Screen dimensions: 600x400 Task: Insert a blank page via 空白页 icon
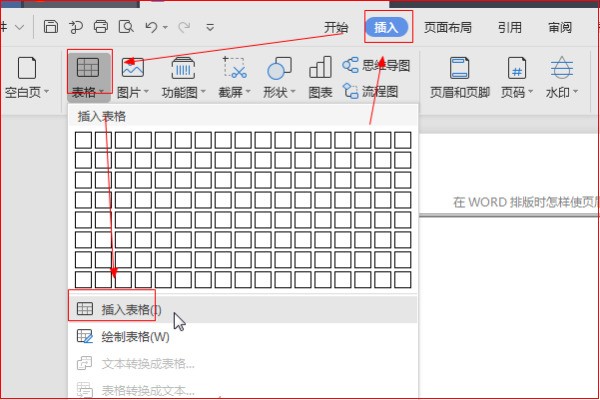[27, 68]
